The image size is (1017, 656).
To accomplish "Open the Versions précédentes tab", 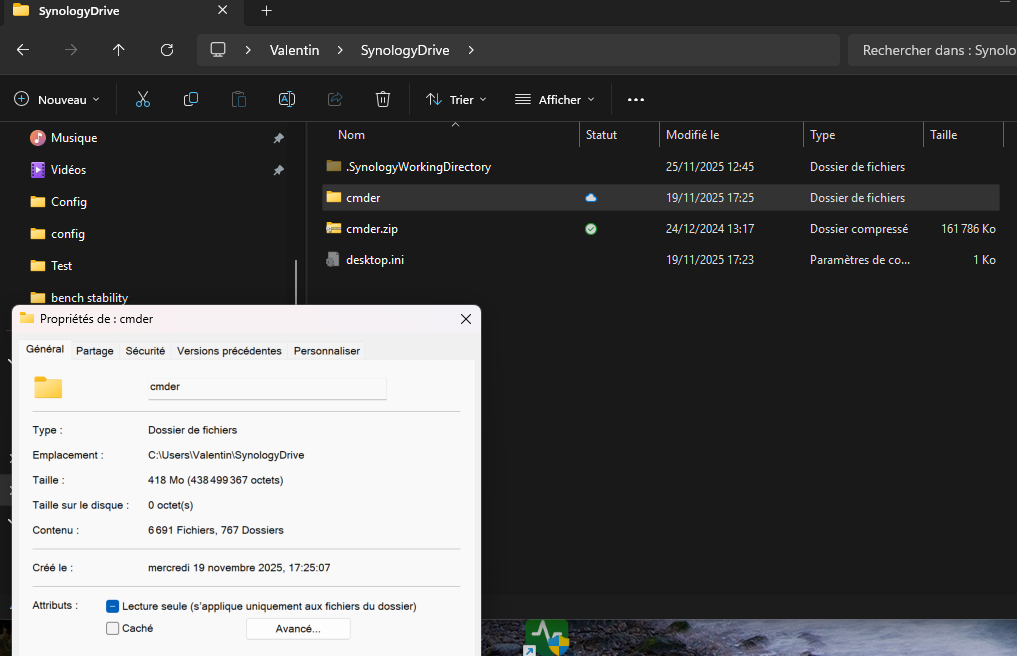I will tap(229, 351).
